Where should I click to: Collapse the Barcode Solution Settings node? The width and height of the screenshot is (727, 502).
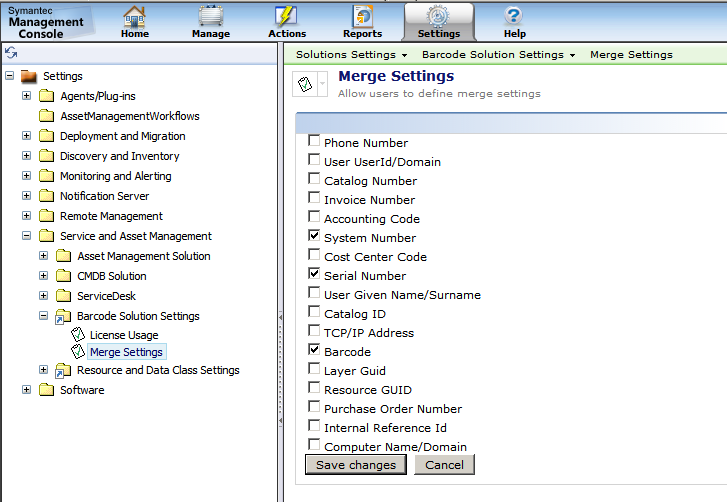[44, 316]
